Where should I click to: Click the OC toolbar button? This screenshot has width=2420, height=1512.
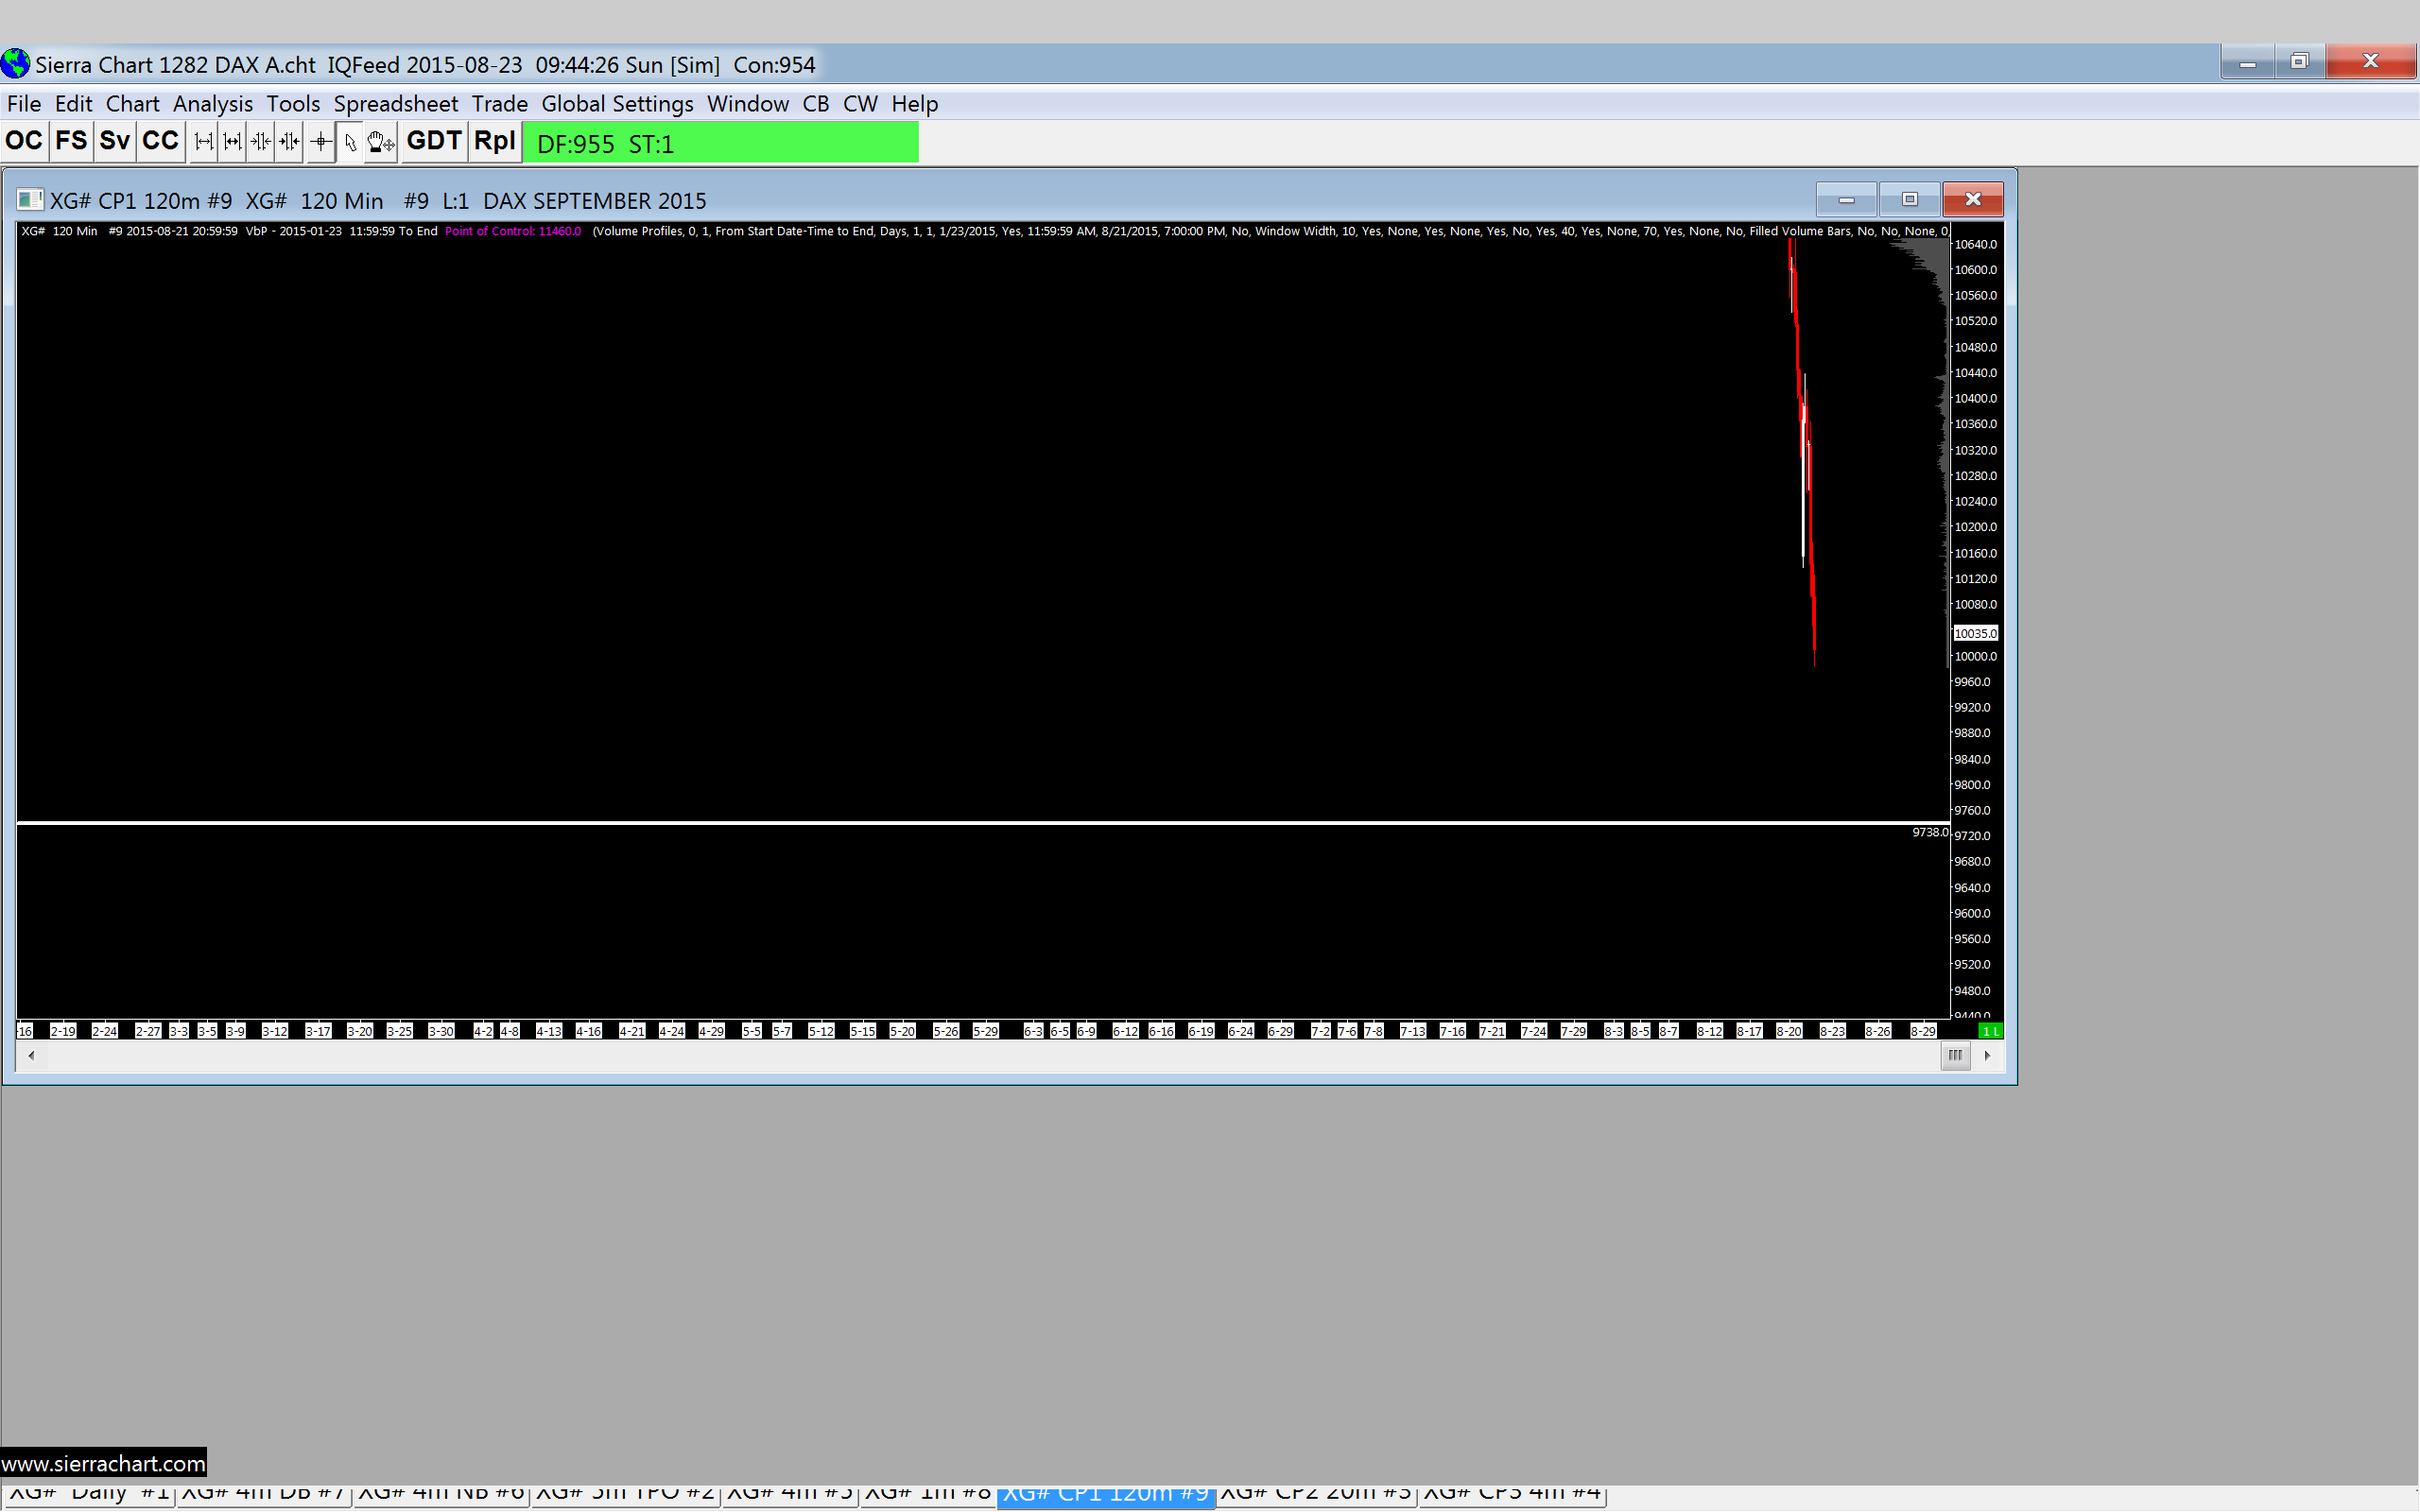[x=24, y=141]
